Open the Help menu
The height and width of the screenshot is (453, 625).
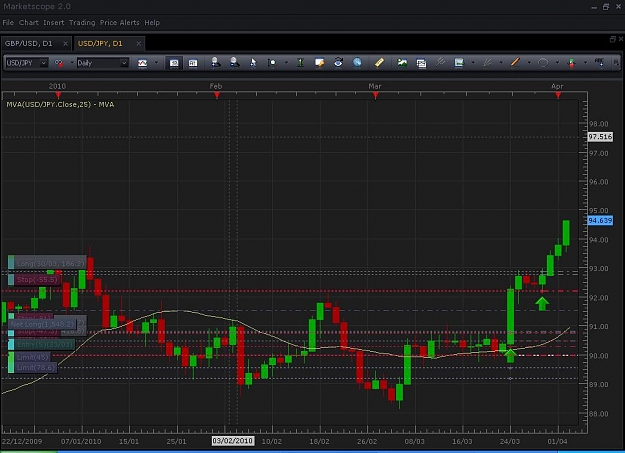[x=152, y=23]
